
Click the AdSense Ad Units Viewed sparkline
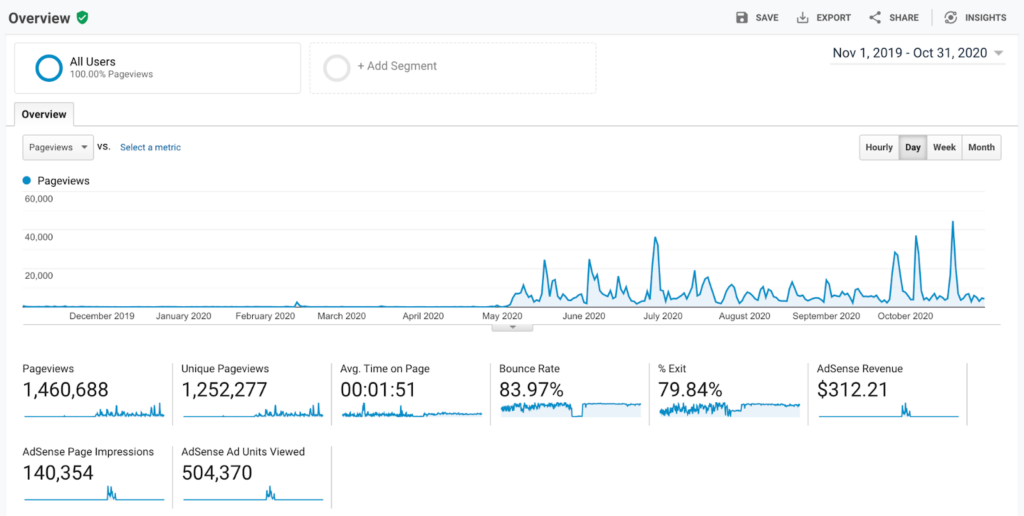tap(253, 493)
